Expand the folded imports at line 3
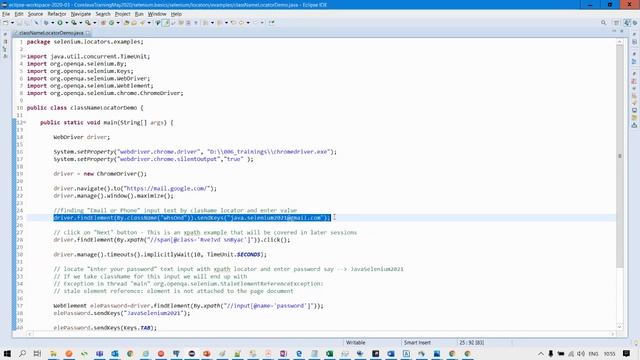Viewport: 640px width, 360px height. coord(24,56)
